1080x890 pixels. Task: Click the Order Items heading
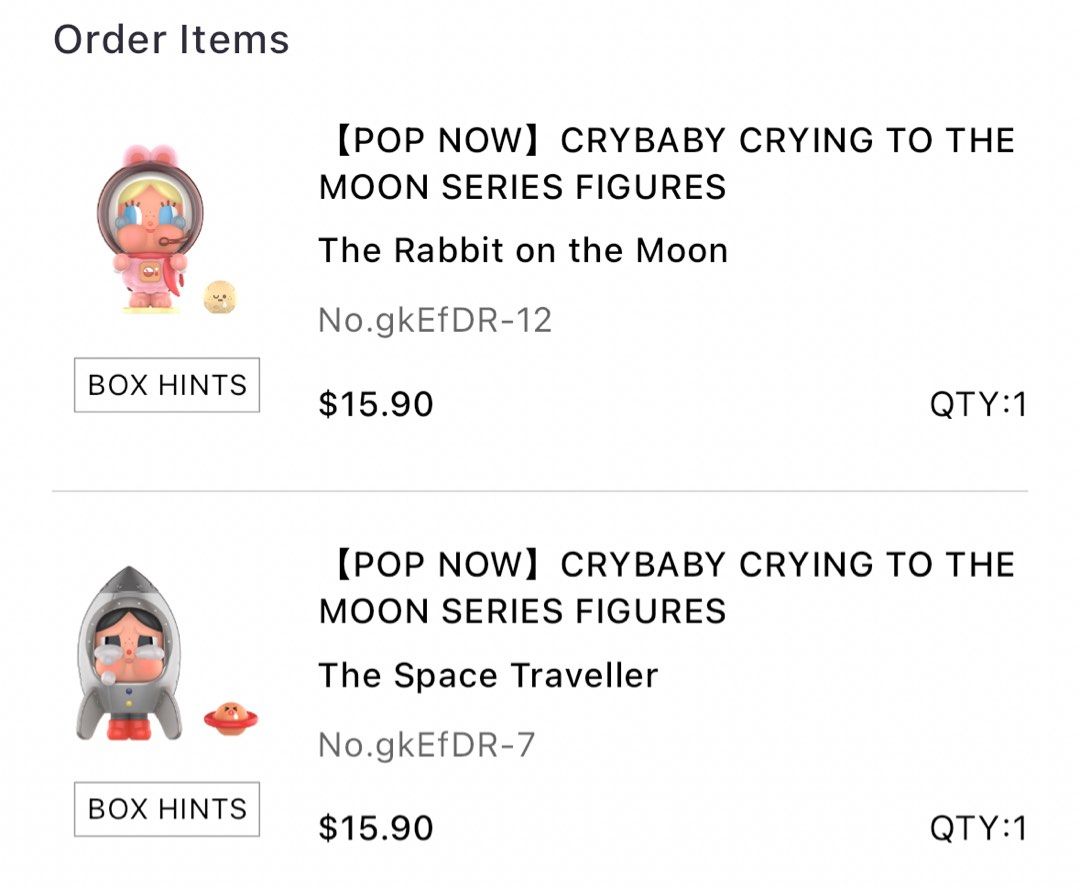(x=171, y=40)
